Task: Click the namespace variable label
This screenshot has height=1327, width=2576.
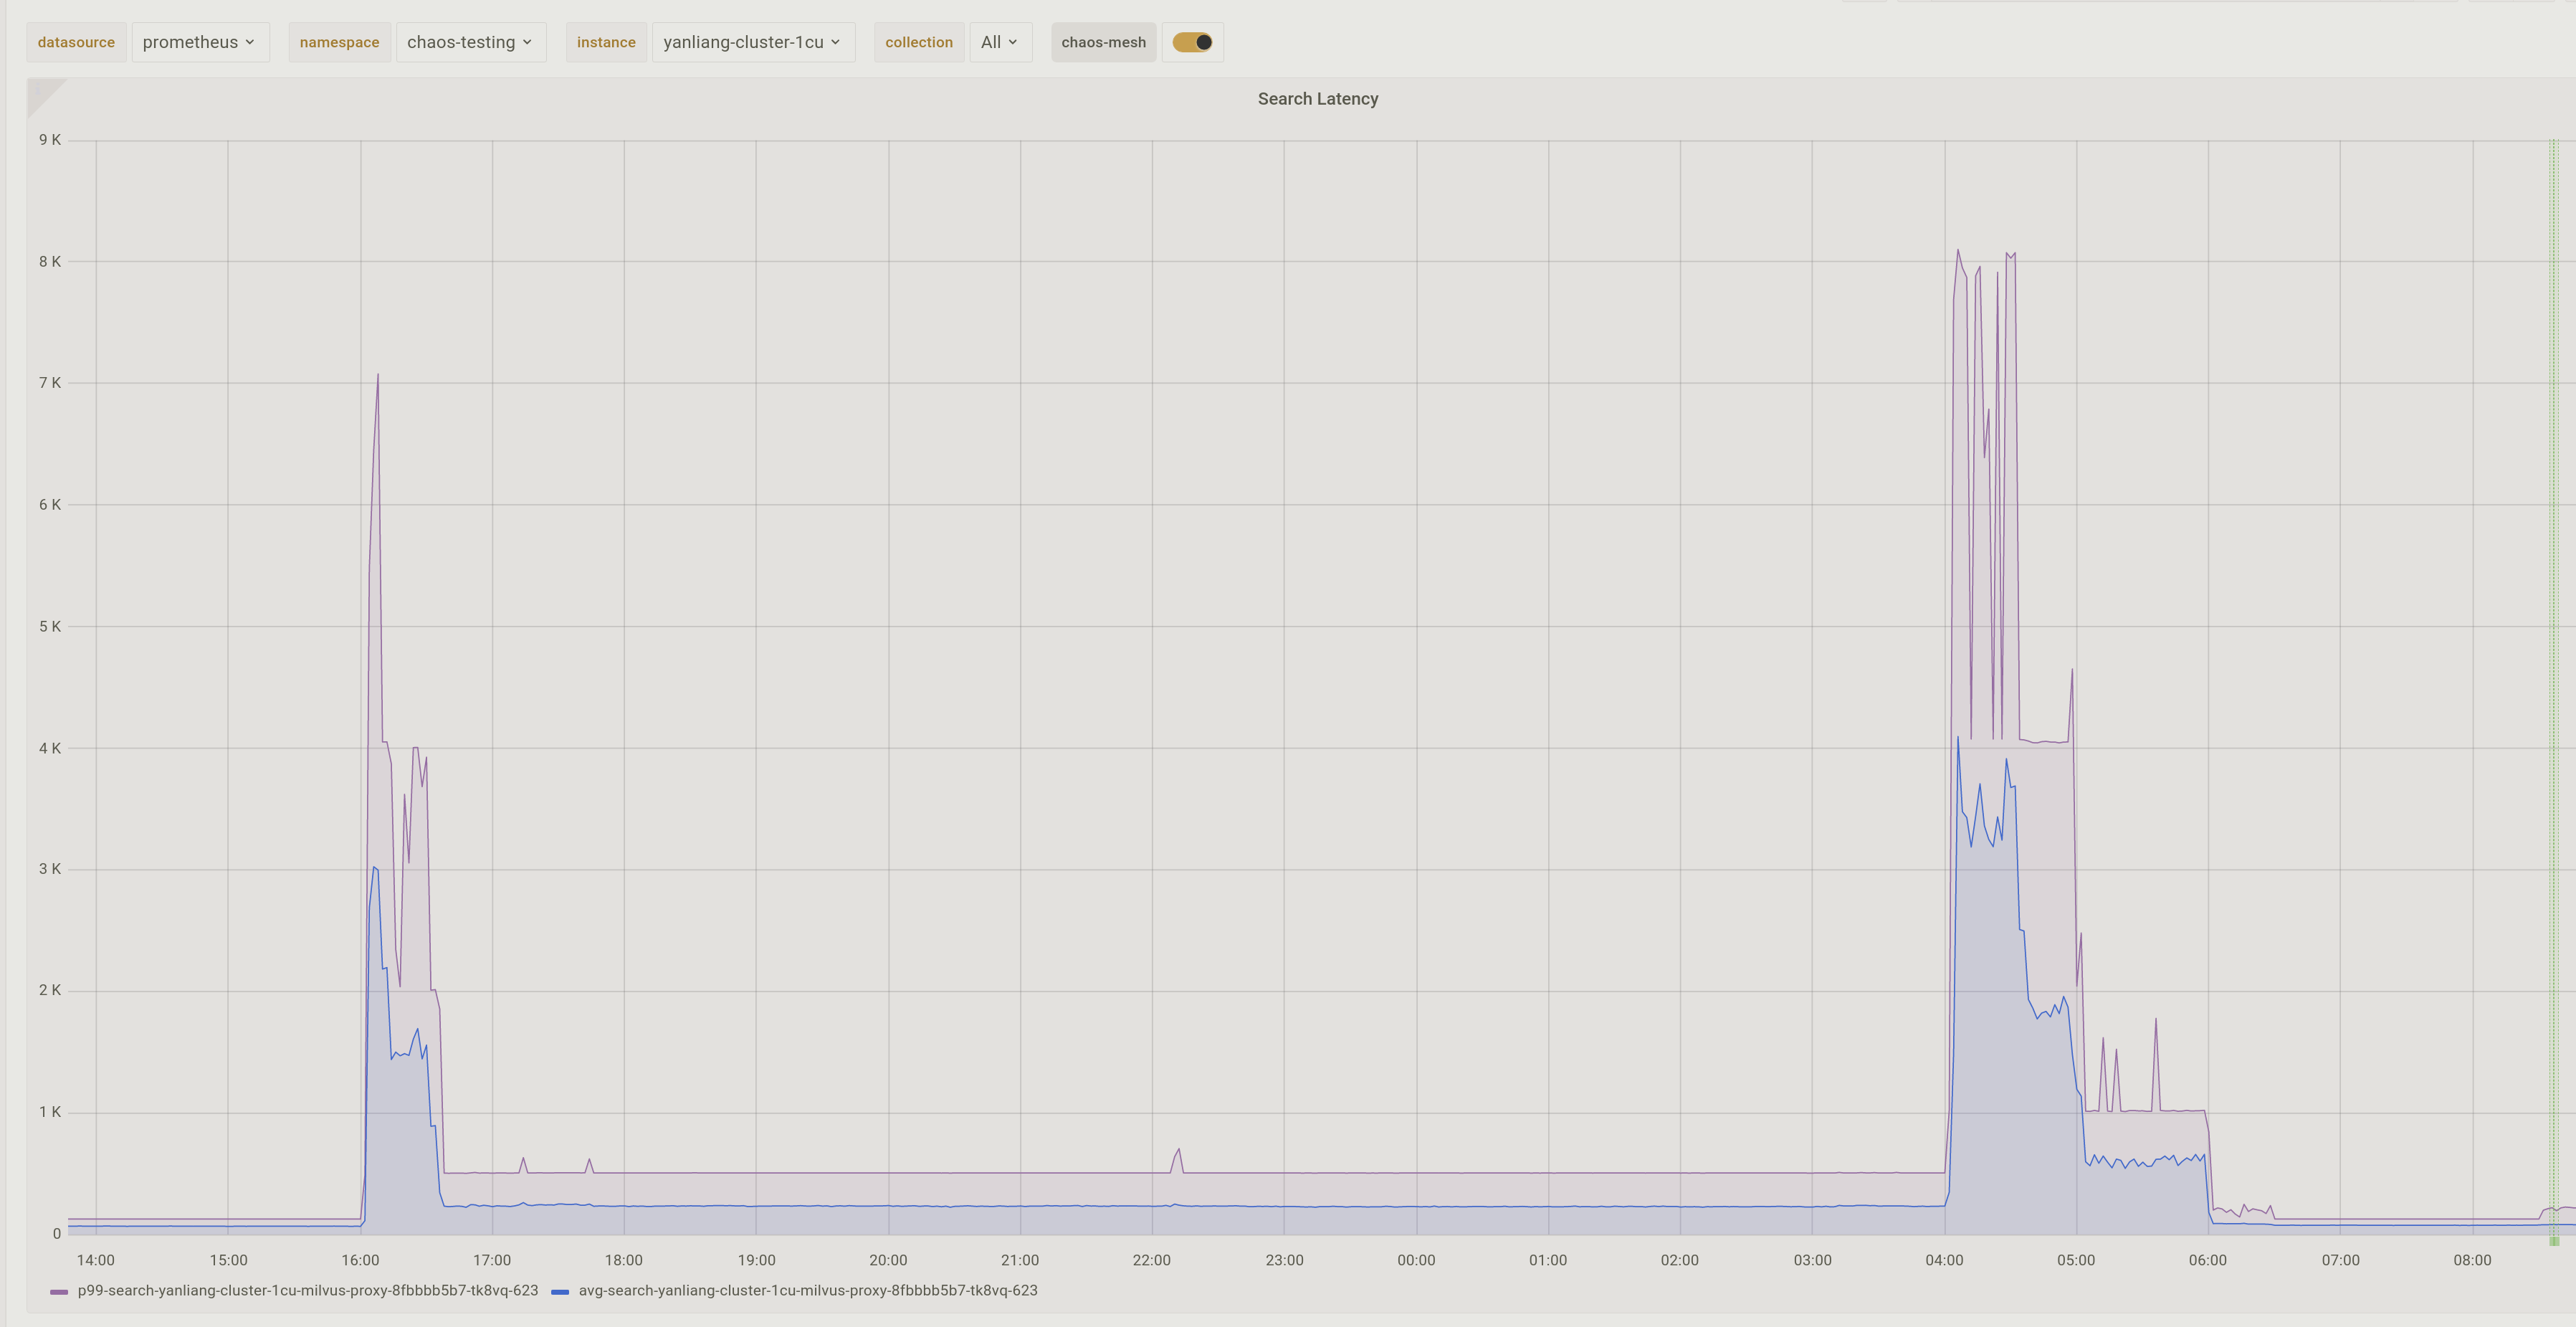Action: tap(339, 42)
